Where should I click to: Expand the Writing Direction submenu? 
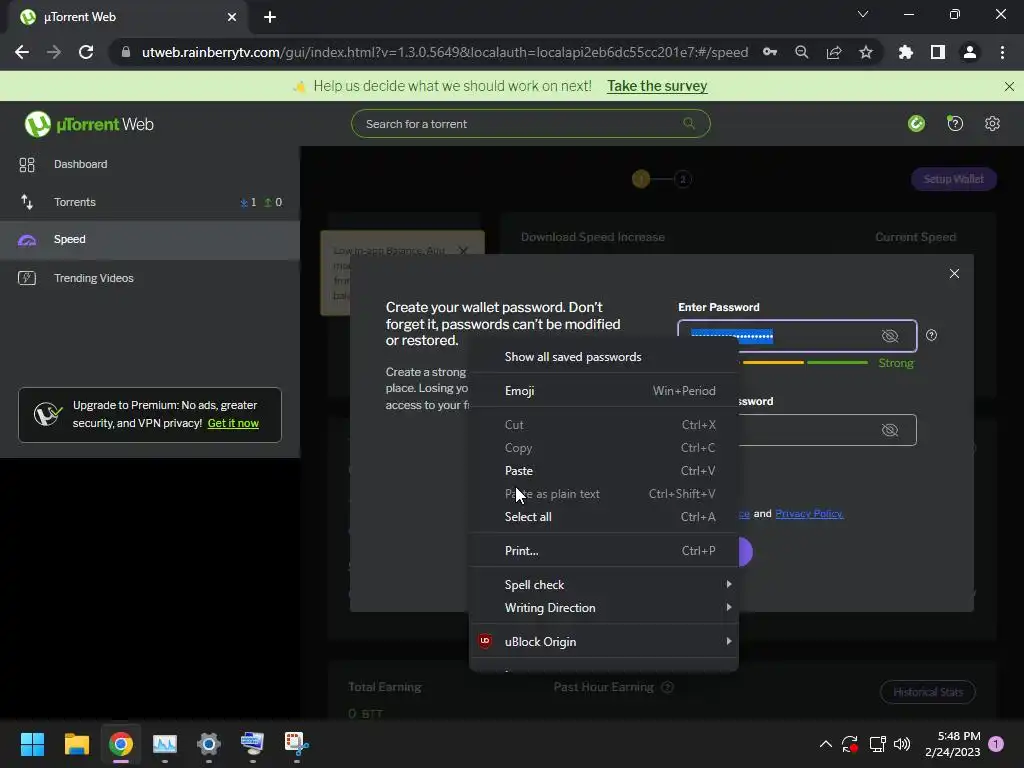604,608
